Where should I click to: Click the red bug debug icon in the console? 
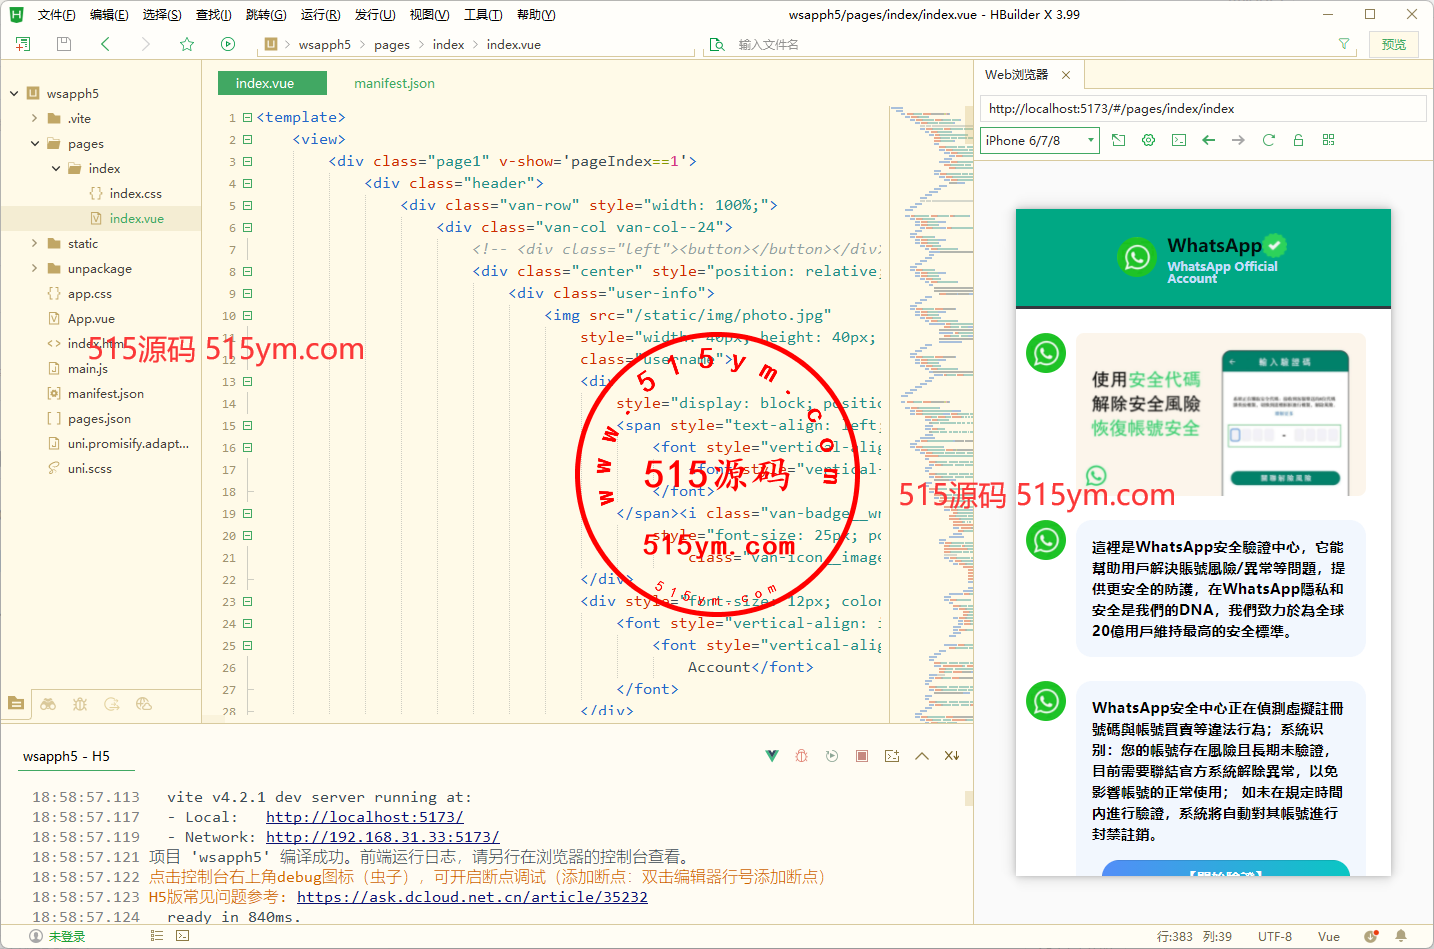[x=801, y=756]
